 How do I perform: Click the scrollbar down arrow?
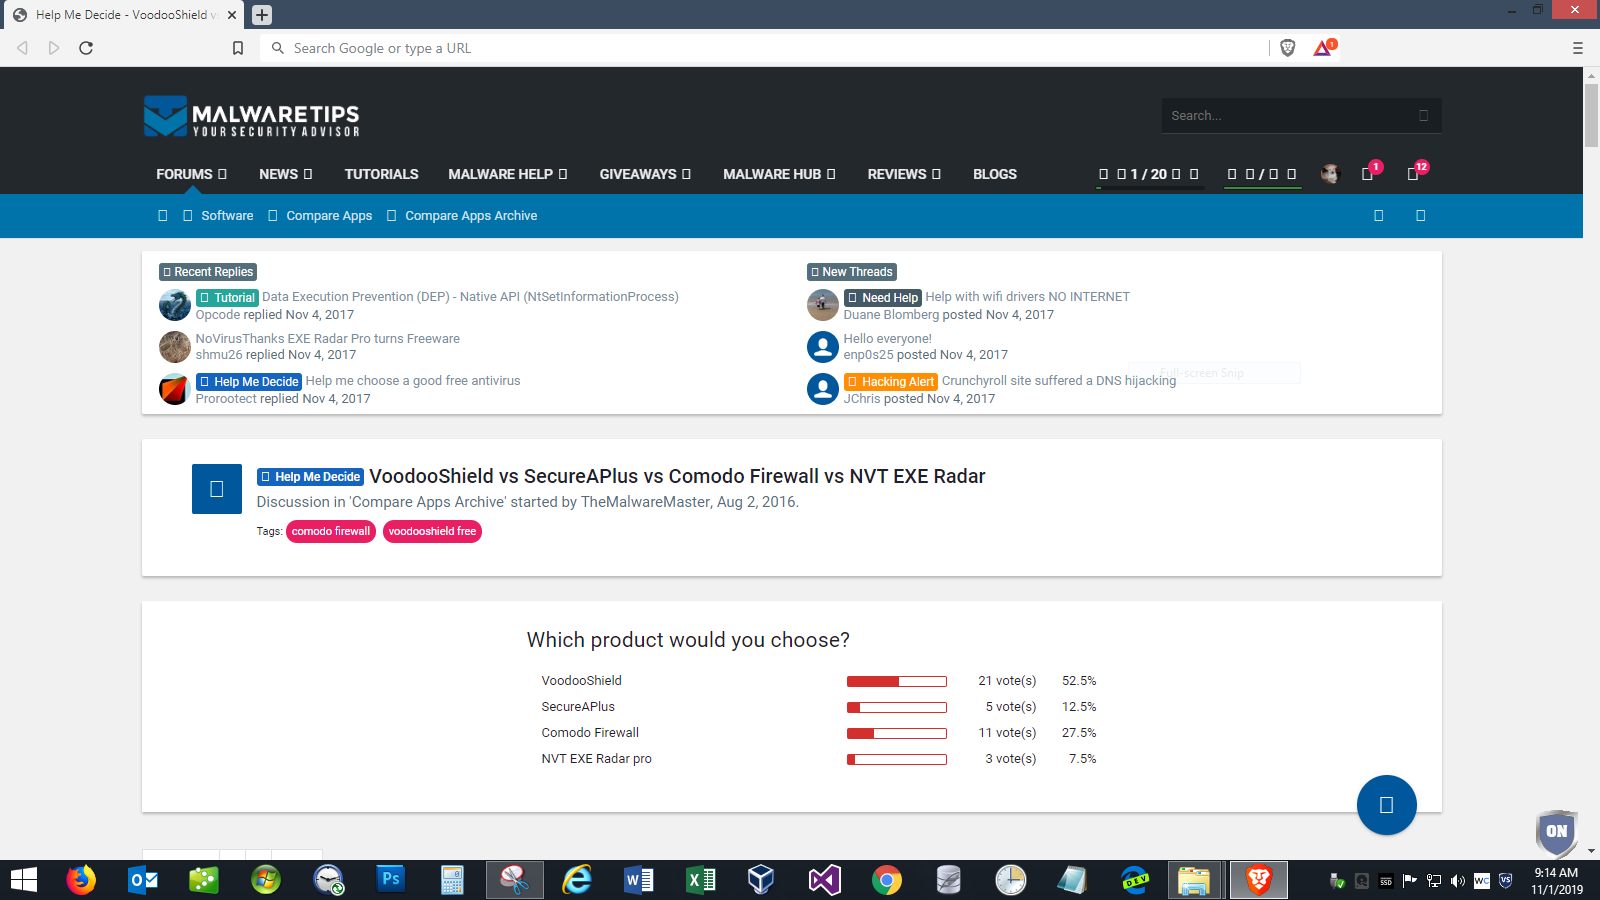point(1592,851)
